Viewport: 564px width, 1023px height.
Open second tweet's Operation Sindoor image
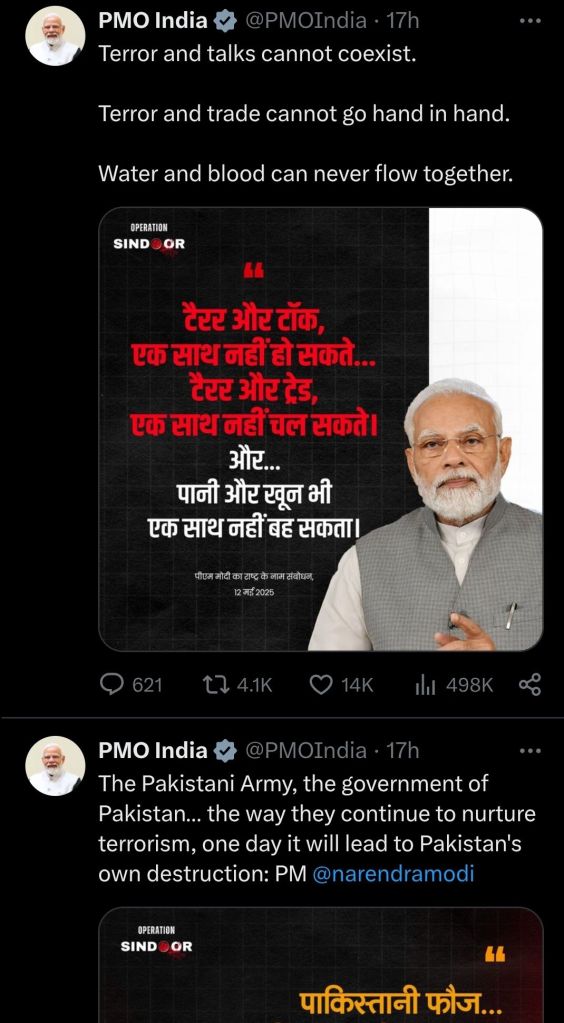pyautogui.click(x=321, y=965)
